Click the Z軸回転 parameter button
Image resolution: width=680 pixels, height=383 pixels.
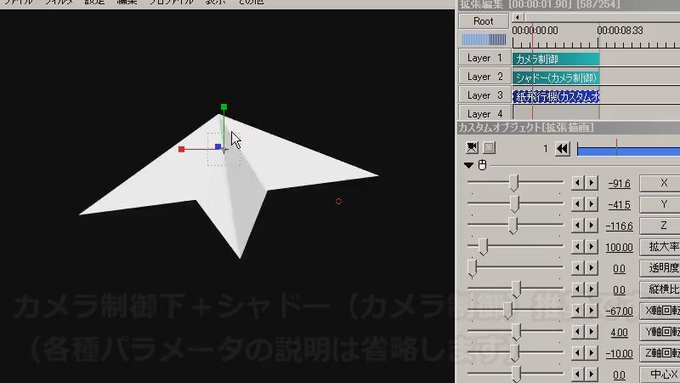pyautogui.click(x=660, y=353)
